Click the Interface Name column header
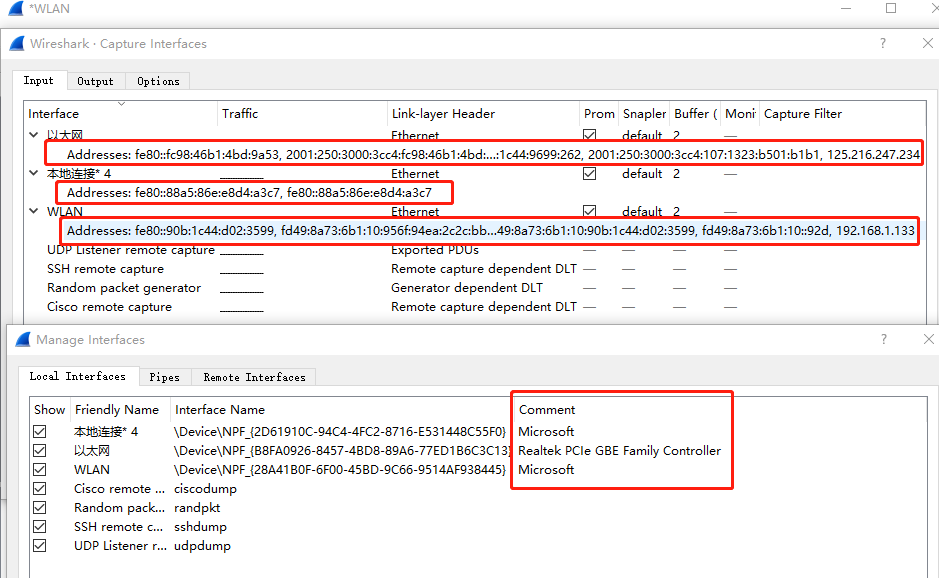The width and height of the screenshot is (939, 578). click(341, 410)
